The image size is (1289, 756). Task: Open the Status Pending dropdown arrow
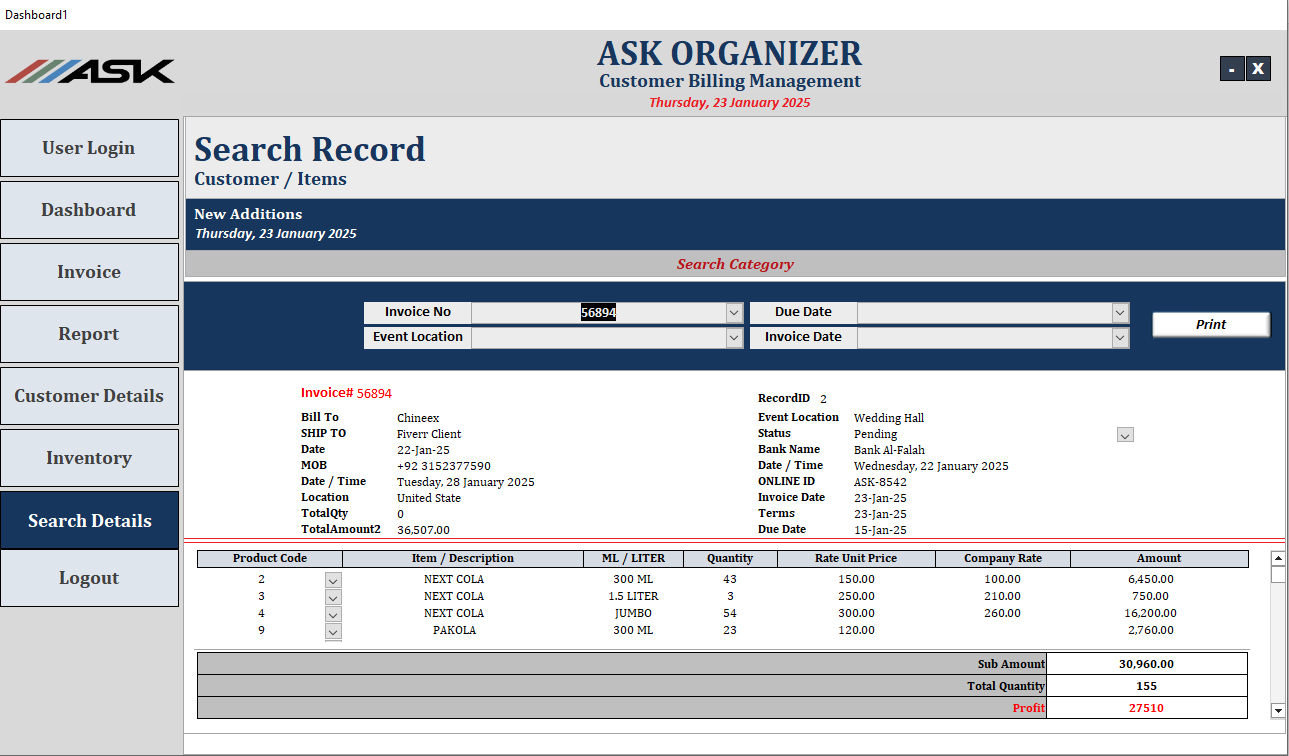point(1125,435)
